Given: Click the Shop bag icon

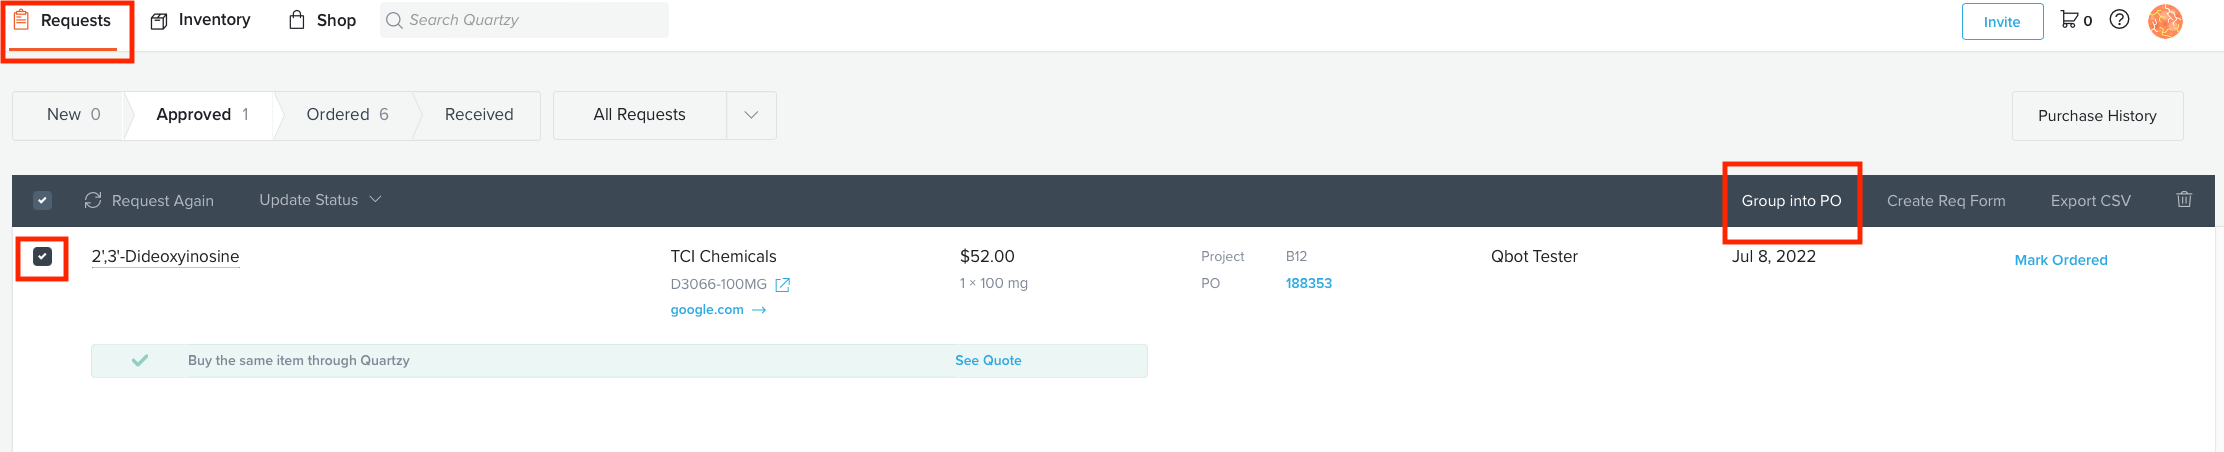Looking at the screenshot, I should (x=297, y=20).
